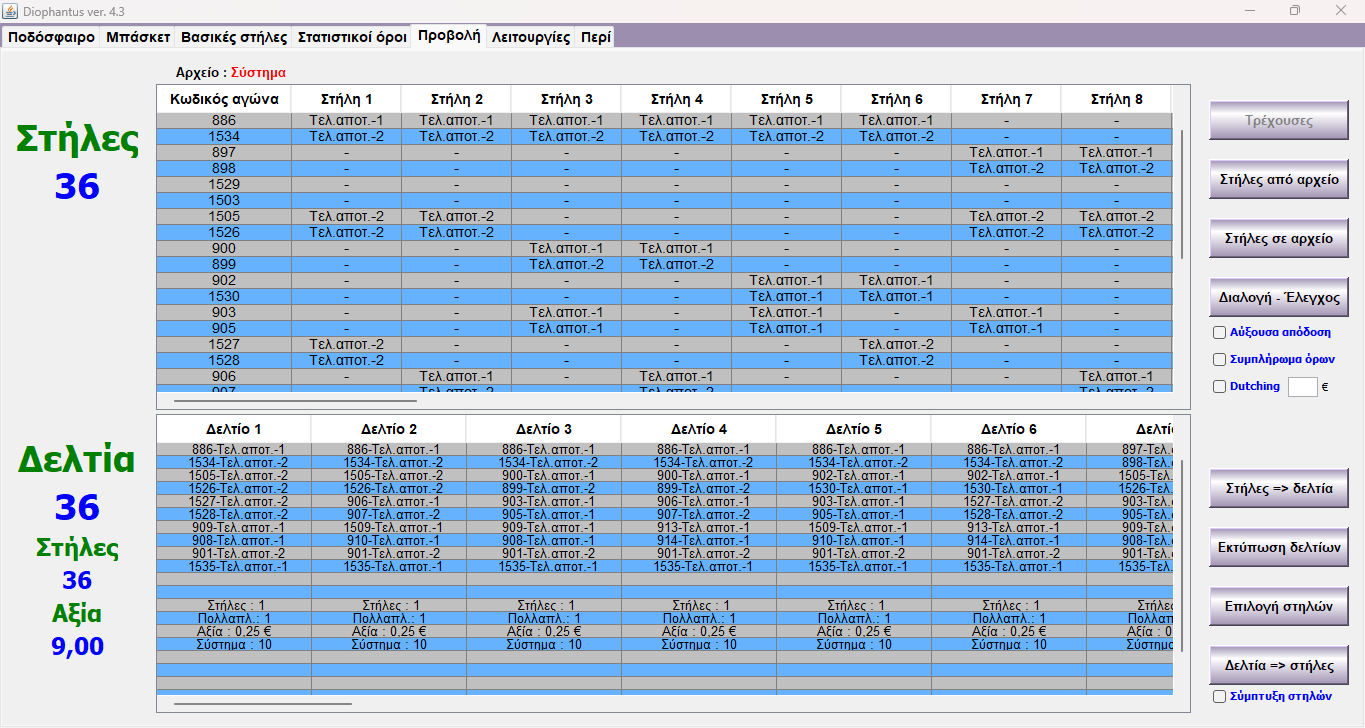Enable the Dutching checkbox
The image size is (1365, 728).
1219,387
